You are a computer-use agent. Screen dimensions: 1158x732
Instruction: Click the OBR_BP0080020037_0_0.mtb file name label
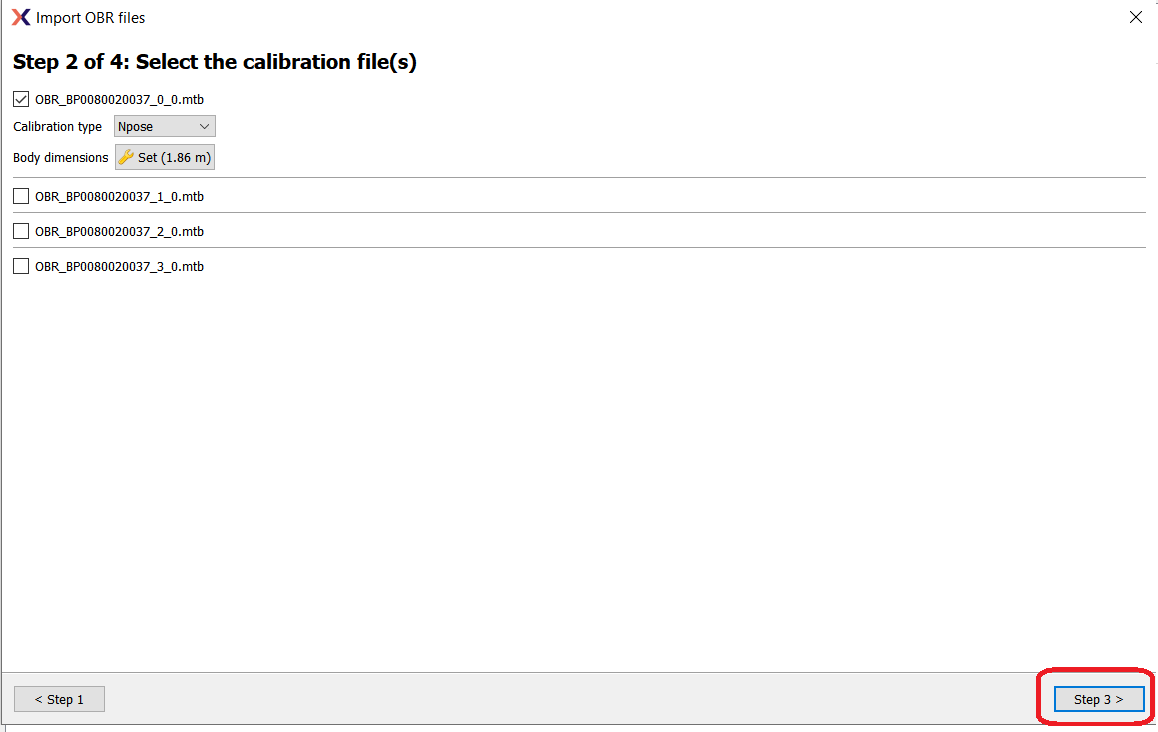coord(120,99)
